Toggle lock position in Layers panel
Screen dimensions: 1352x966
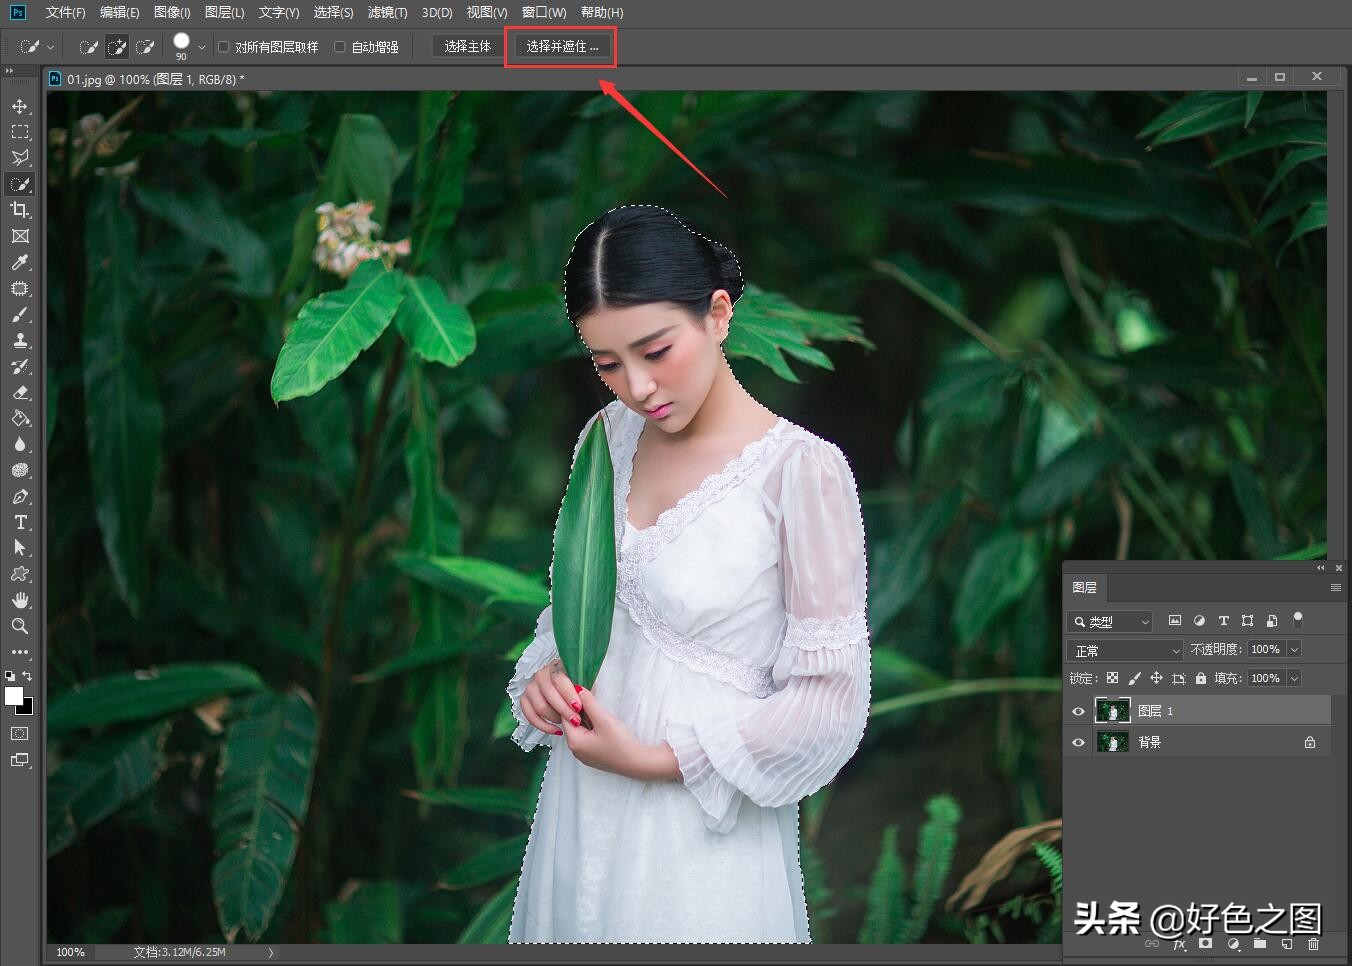pyautogui.click(x=1156, y=678)
